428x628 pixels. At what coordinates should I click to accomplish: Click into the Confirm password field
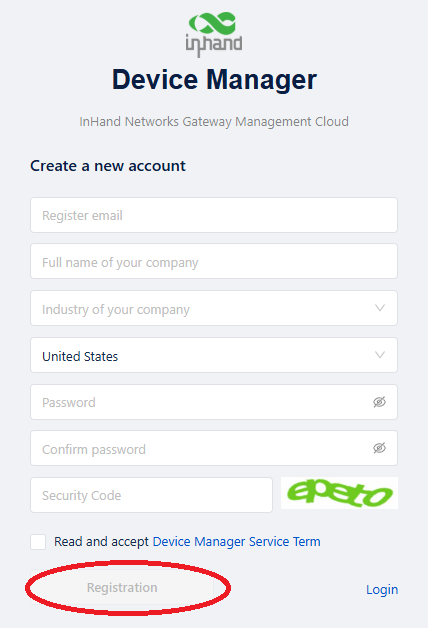[x=214, y=448]
